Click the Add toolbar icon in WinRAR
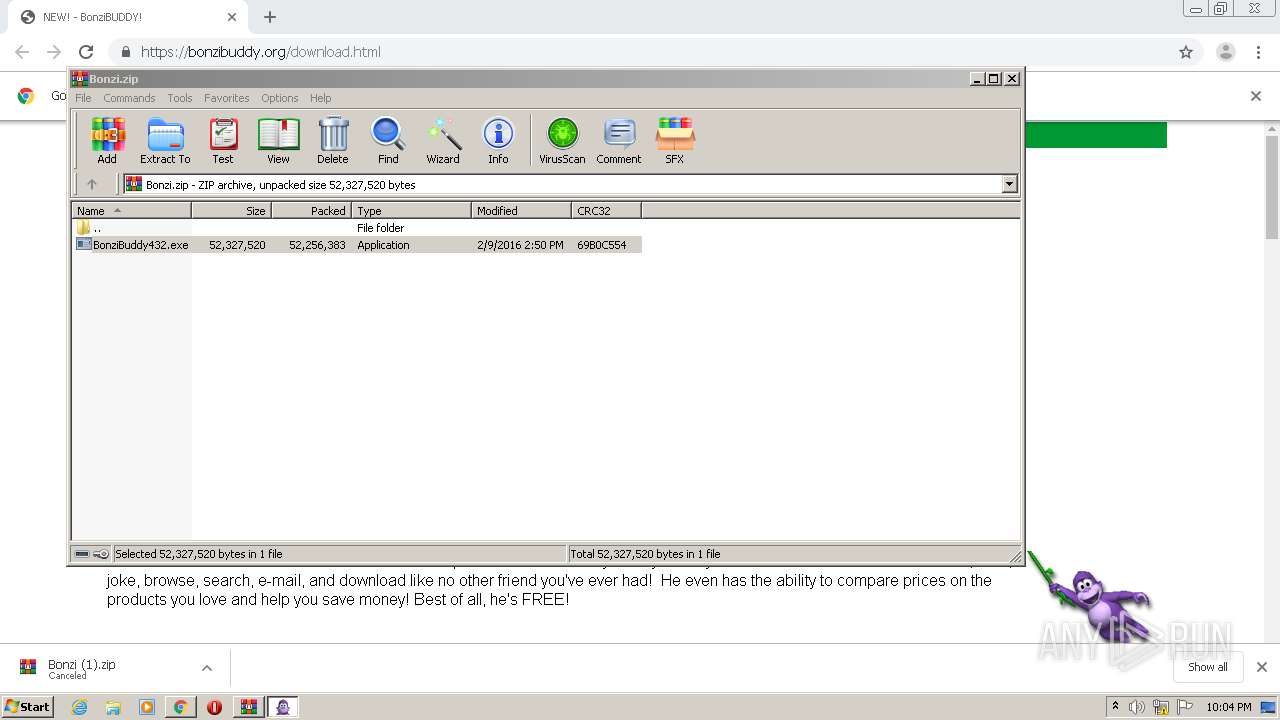 point(107,140)
